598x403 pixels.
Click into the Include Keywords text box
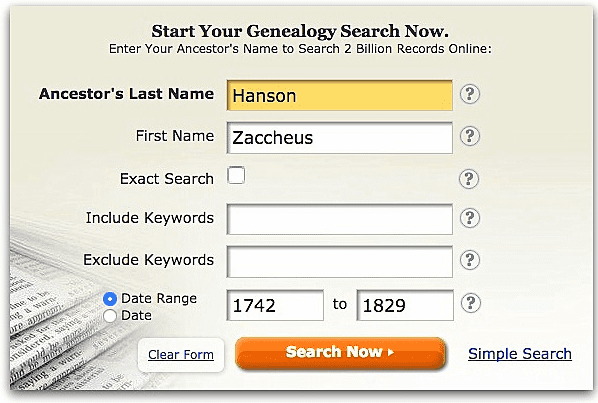339,219
